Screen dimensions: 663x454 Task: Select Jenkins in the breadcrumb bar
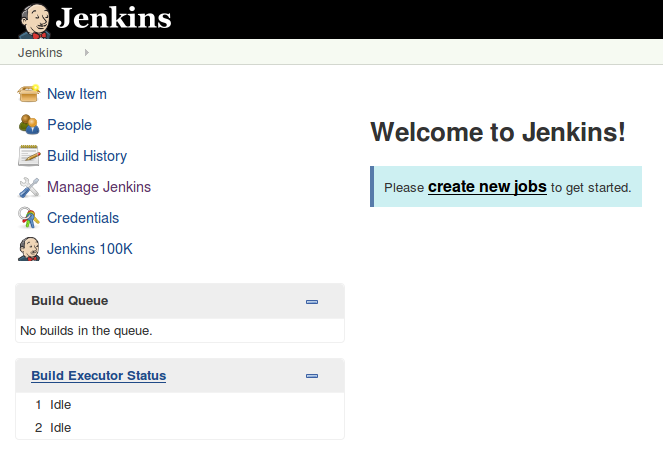point(40,52)
